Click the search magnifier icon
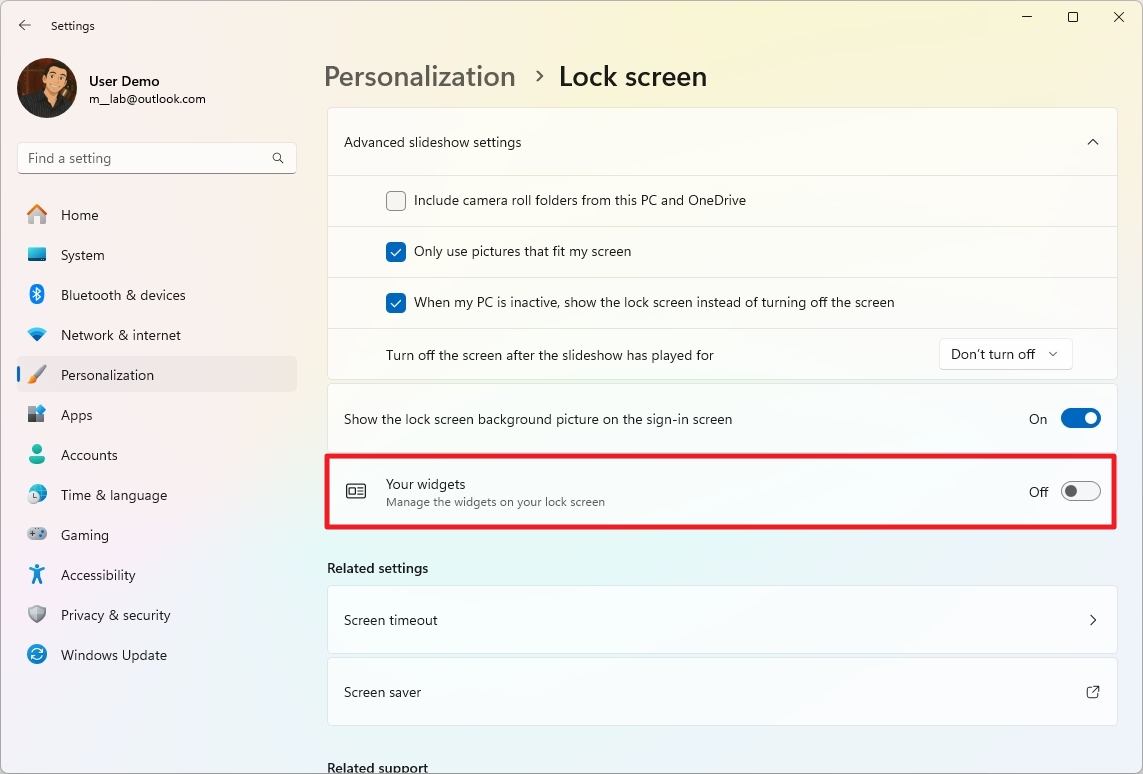This screenshot has width=1143, height=774. tap(278, 158)
